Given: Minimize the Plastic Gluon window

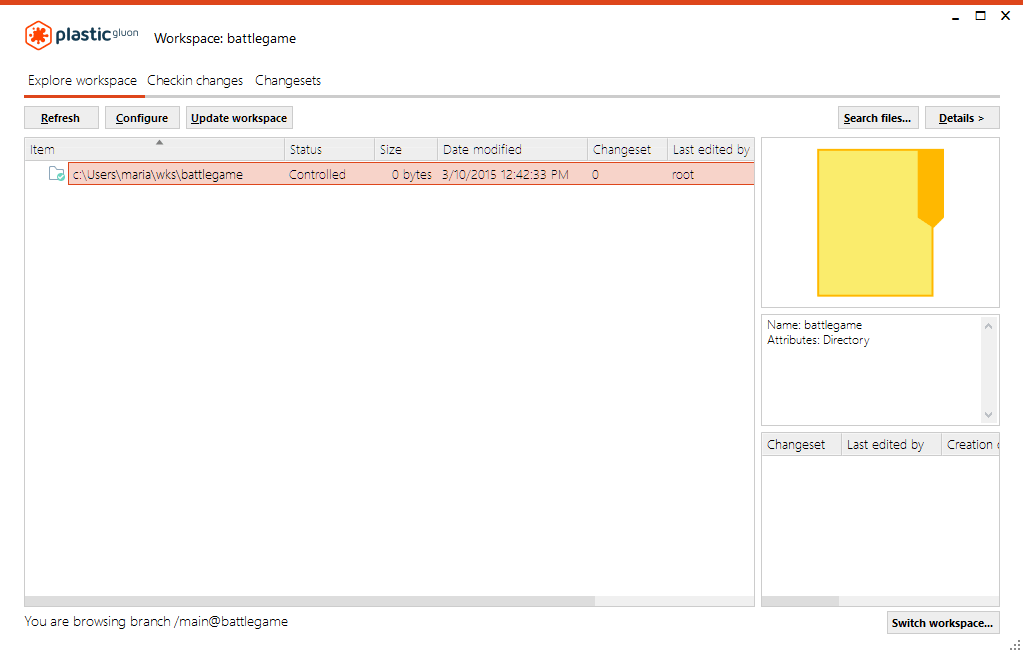Looking at the screenshot, I should [x=956, y=16].
